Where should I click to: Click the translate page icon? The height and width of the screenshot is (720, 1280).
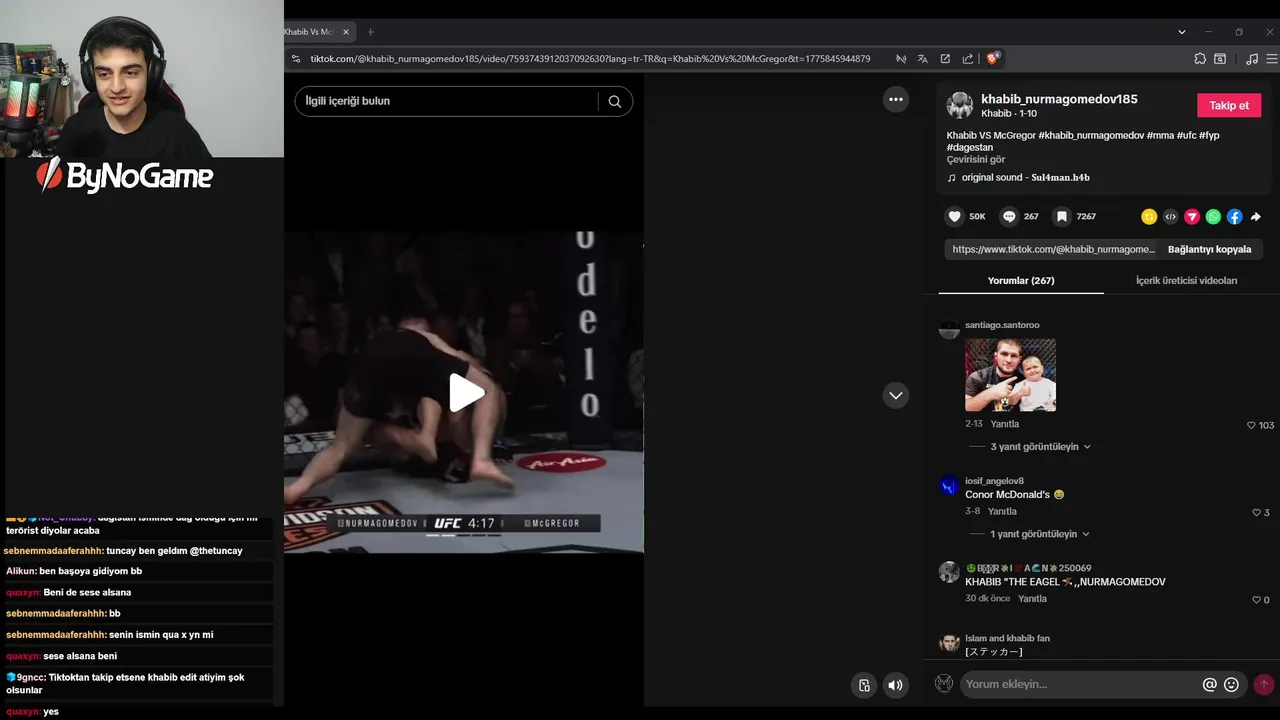click(x=923, y=59)
